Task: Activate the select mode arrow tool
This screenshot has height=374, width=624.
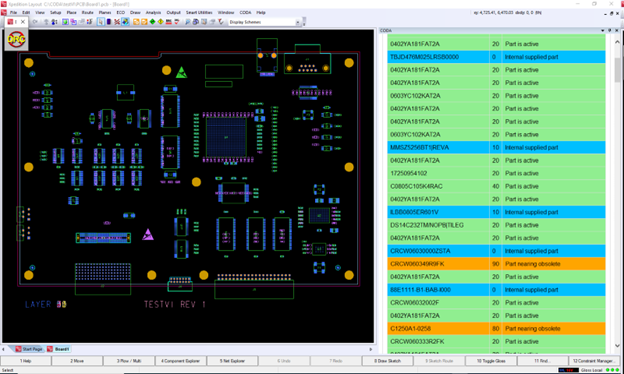Action: 101,22
